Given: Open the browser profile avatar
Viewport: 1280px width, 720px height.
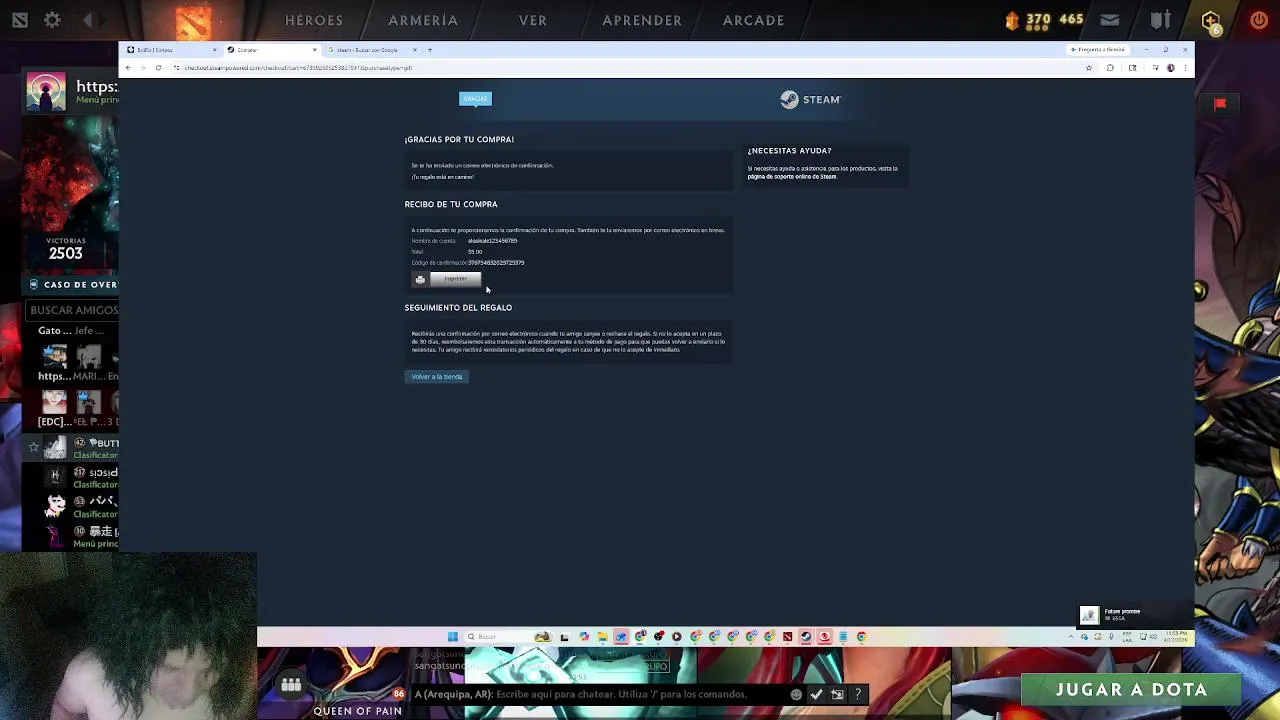Looking at the screenshot, I should pyautogui.click(x=1171, y=68).
